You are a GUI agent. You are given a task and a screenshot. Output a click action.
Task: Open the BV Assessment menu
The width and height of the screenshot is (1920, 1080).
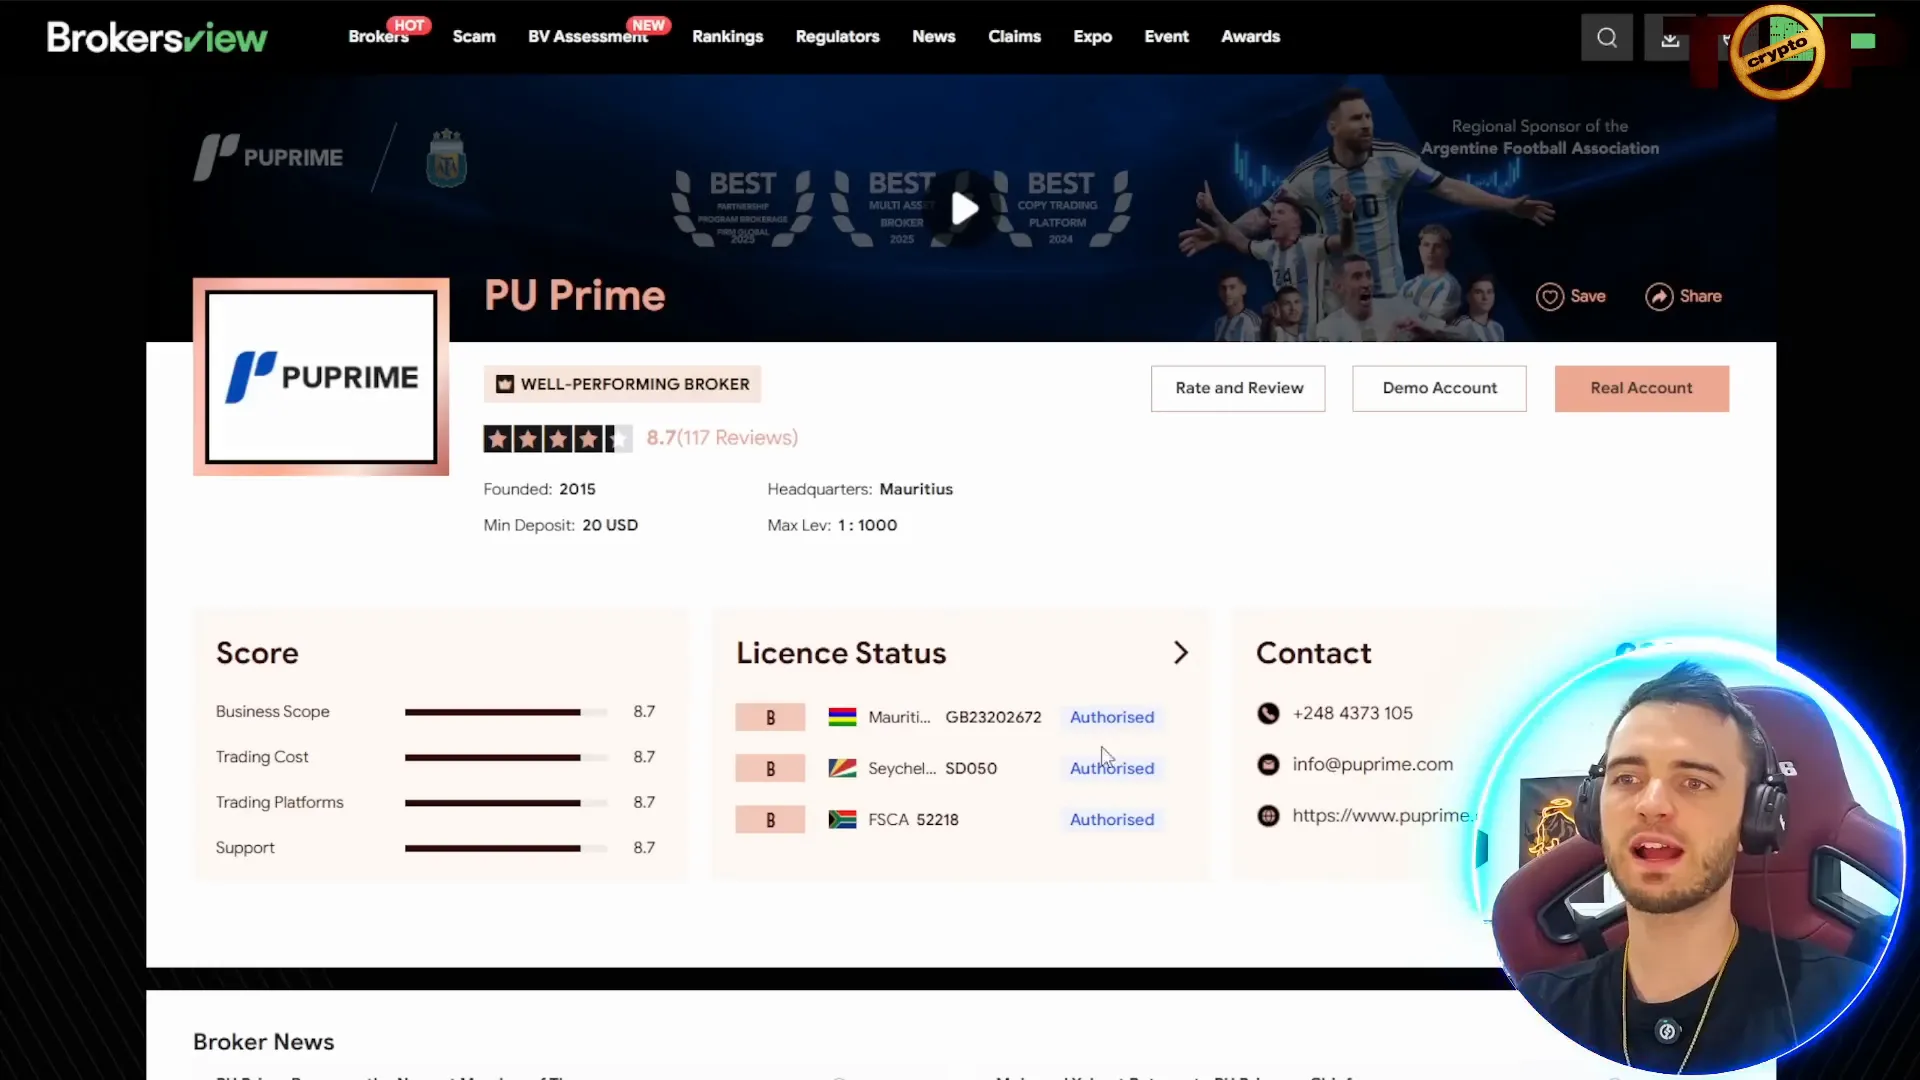click(x=588, y=36)
